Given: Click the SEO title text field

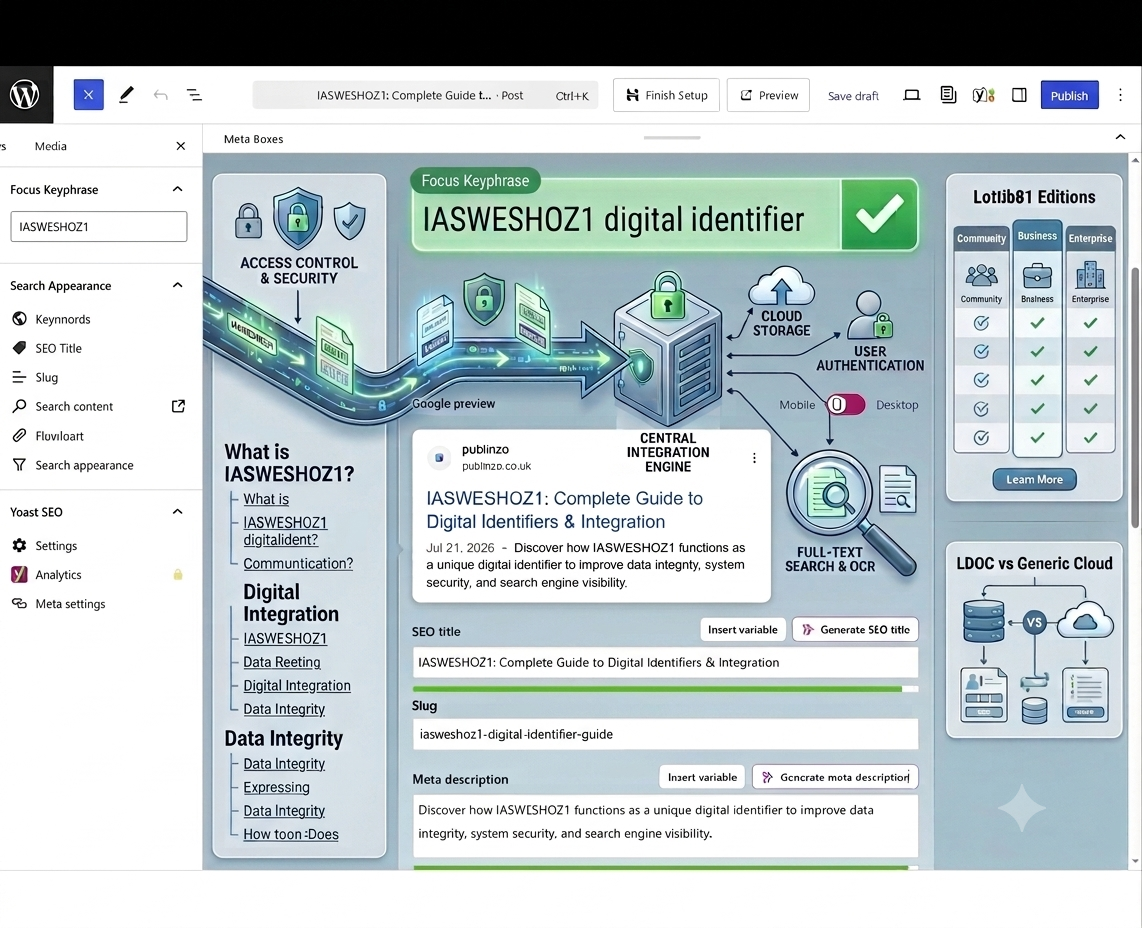Looking at the screenshot, I should click(665, 662).
